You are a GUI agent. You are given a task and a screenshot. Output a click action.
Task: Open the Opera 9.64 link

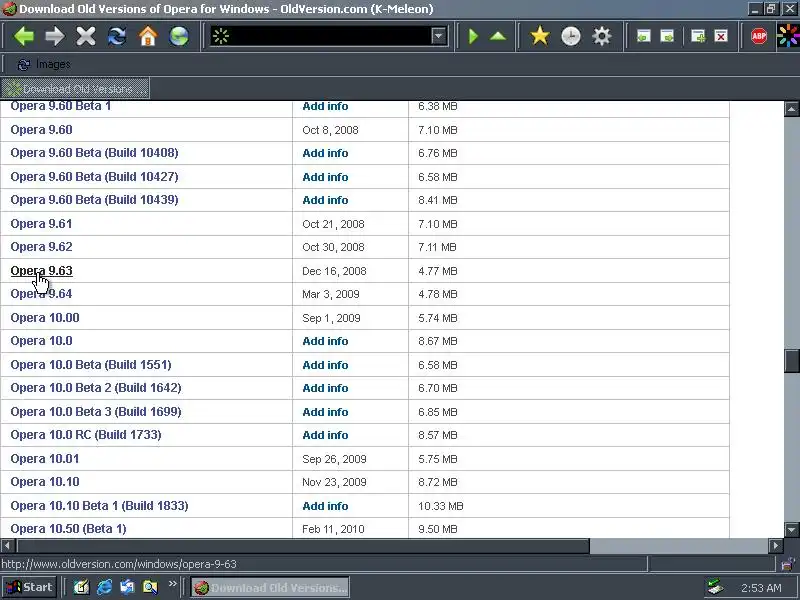coord(41,294)
